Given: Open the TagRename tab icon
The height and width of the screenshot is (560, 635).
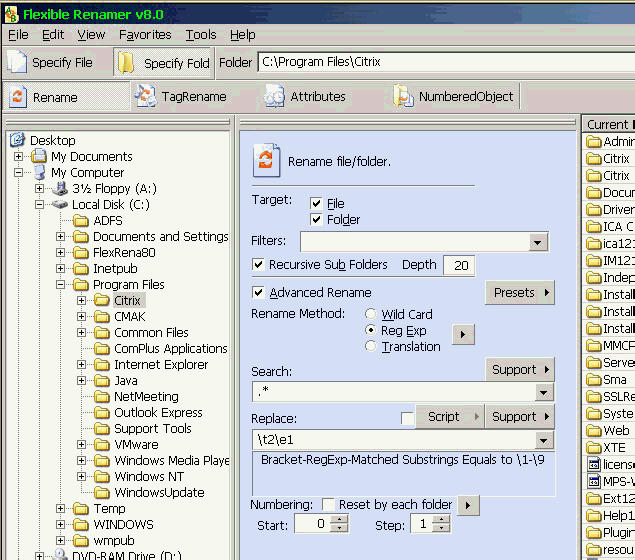Looking at the screenshot, I should tap(146, 97).
